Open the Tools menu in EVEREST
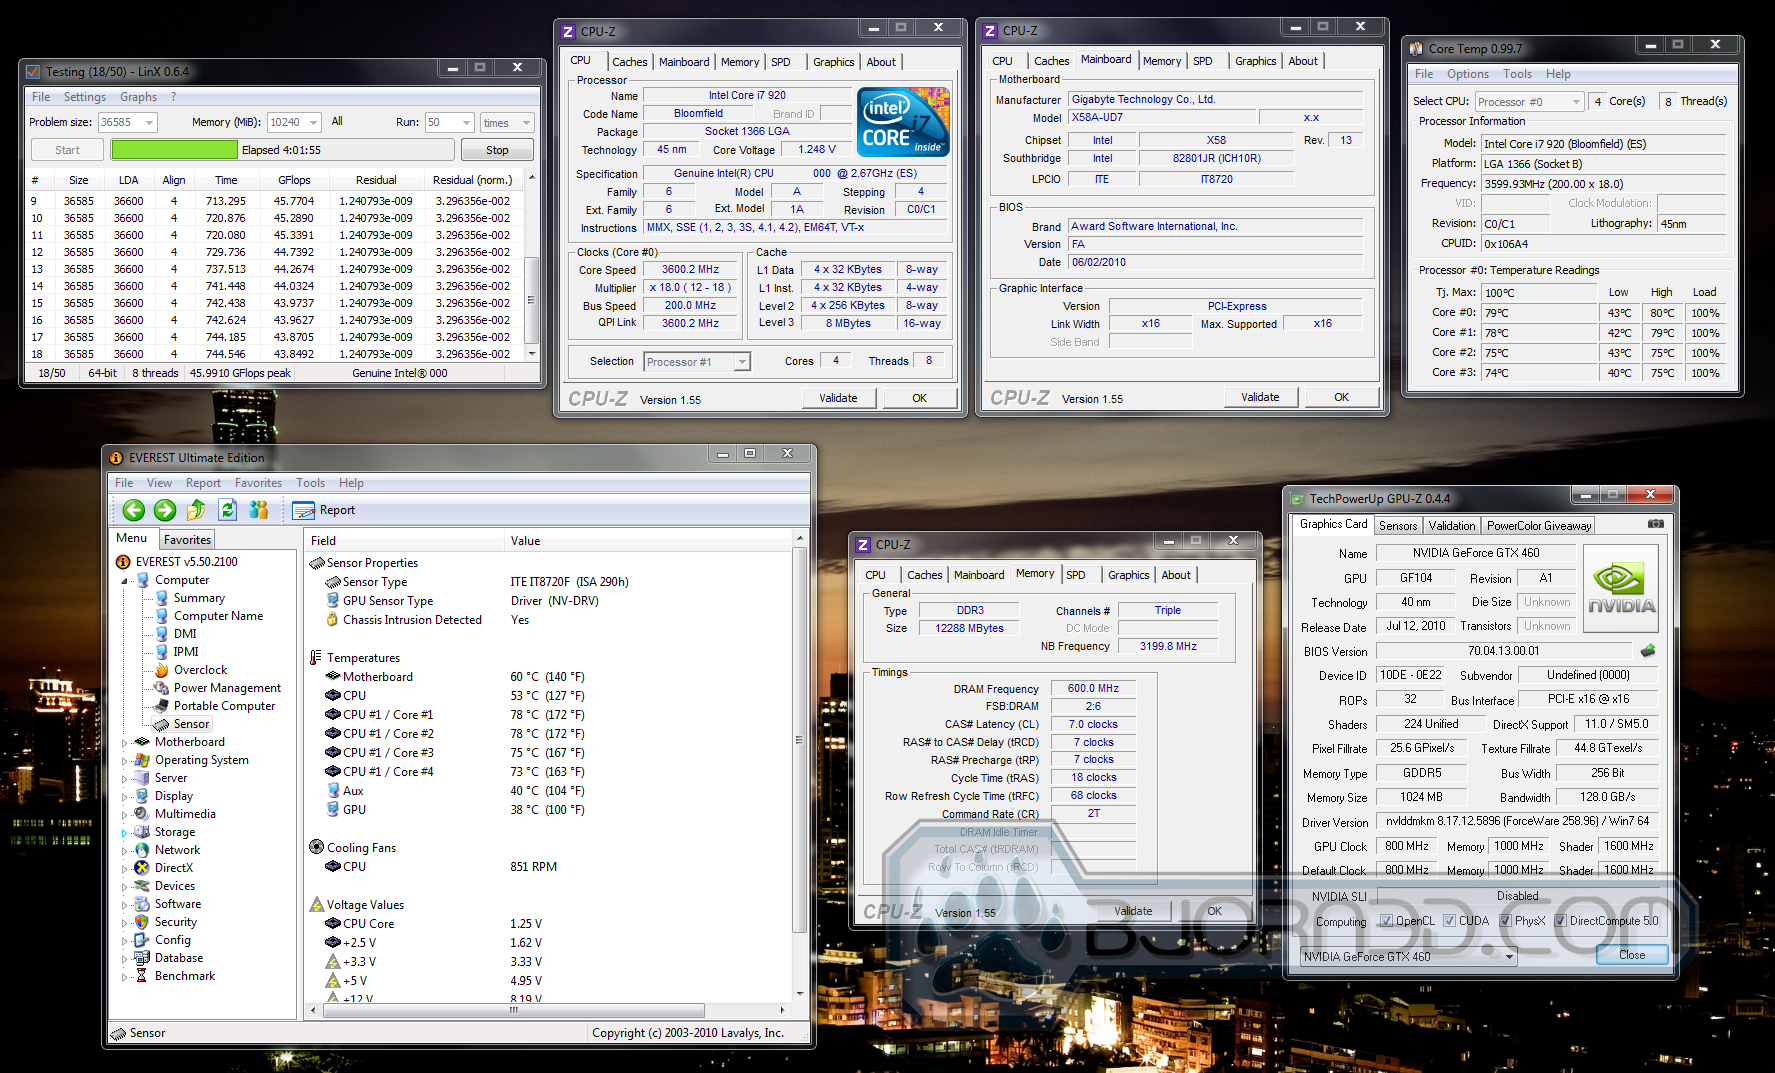1775x1073 pixels. [x=310, y=483]
